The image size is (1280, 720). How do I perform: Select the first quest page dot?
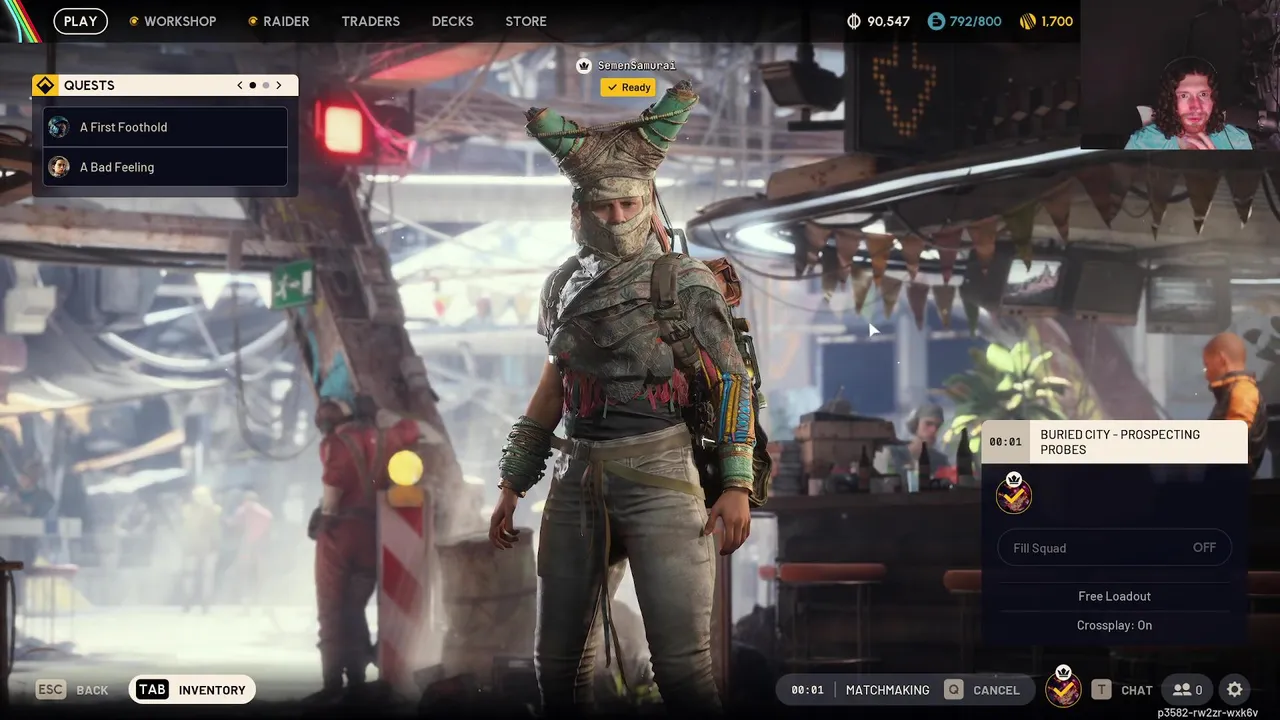click(x=252, y=86)
